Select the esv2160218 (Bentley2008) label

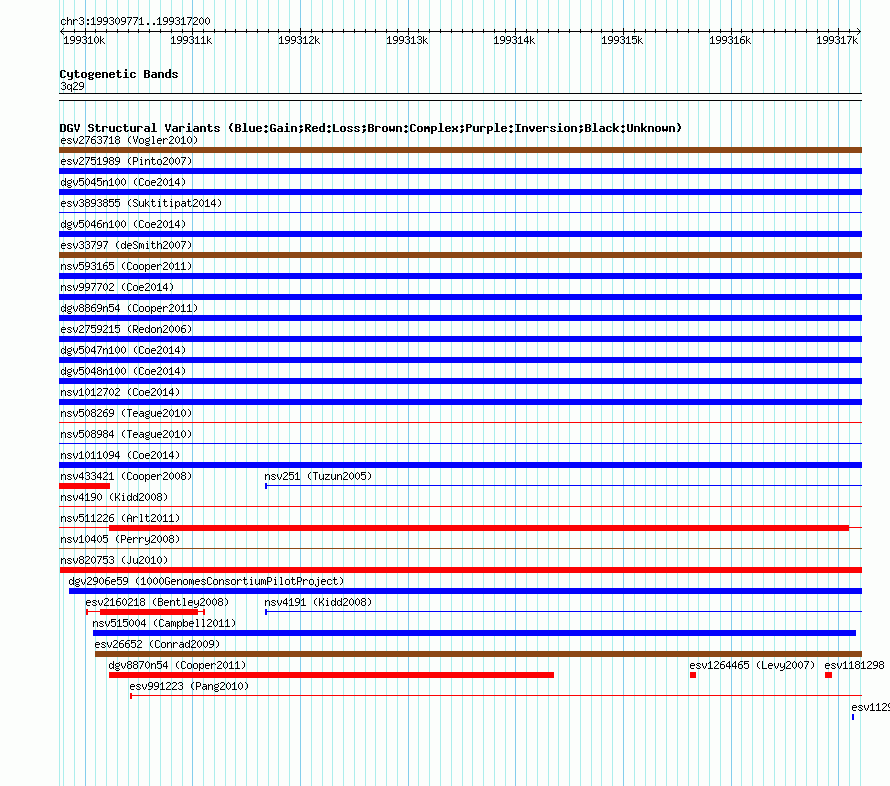[157, 602]
